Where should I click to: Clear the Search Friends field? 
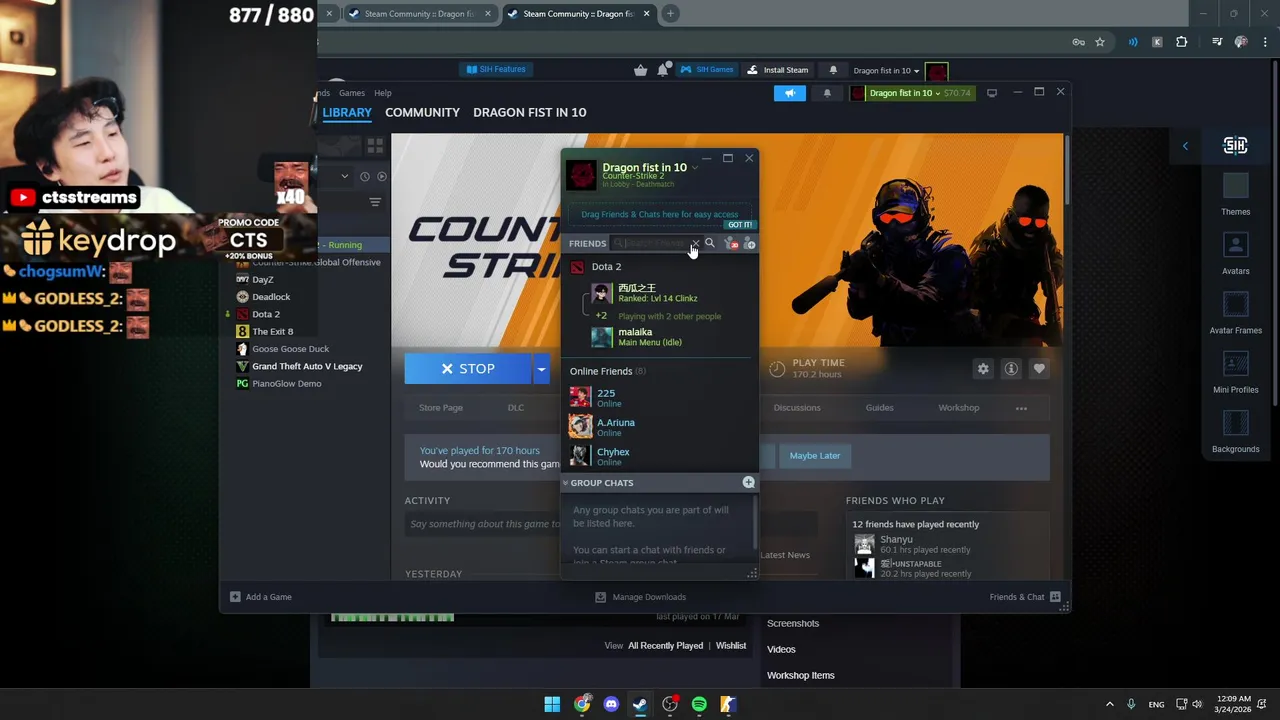tap(695, 243)
